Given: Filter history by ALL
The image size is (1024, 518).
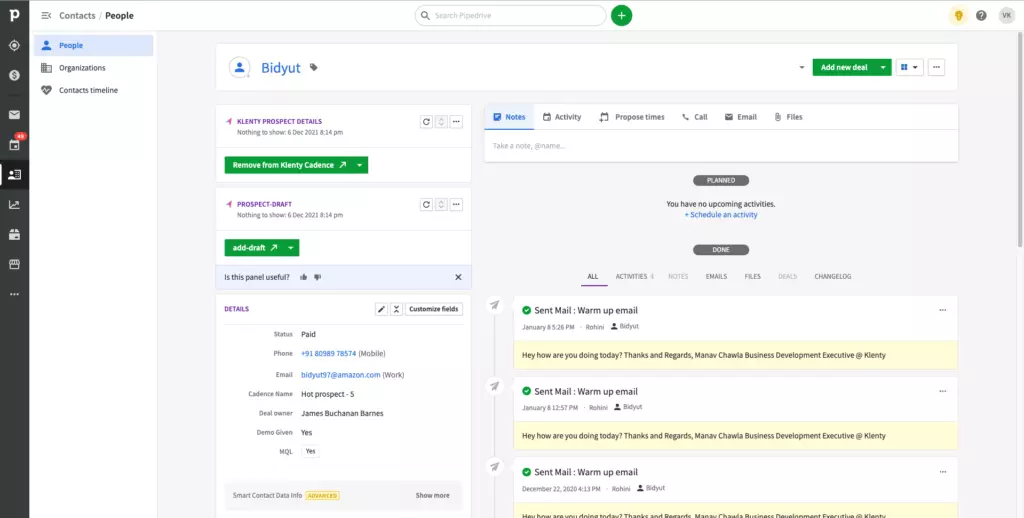Looking at the screenshot, I should pos(592,277).
